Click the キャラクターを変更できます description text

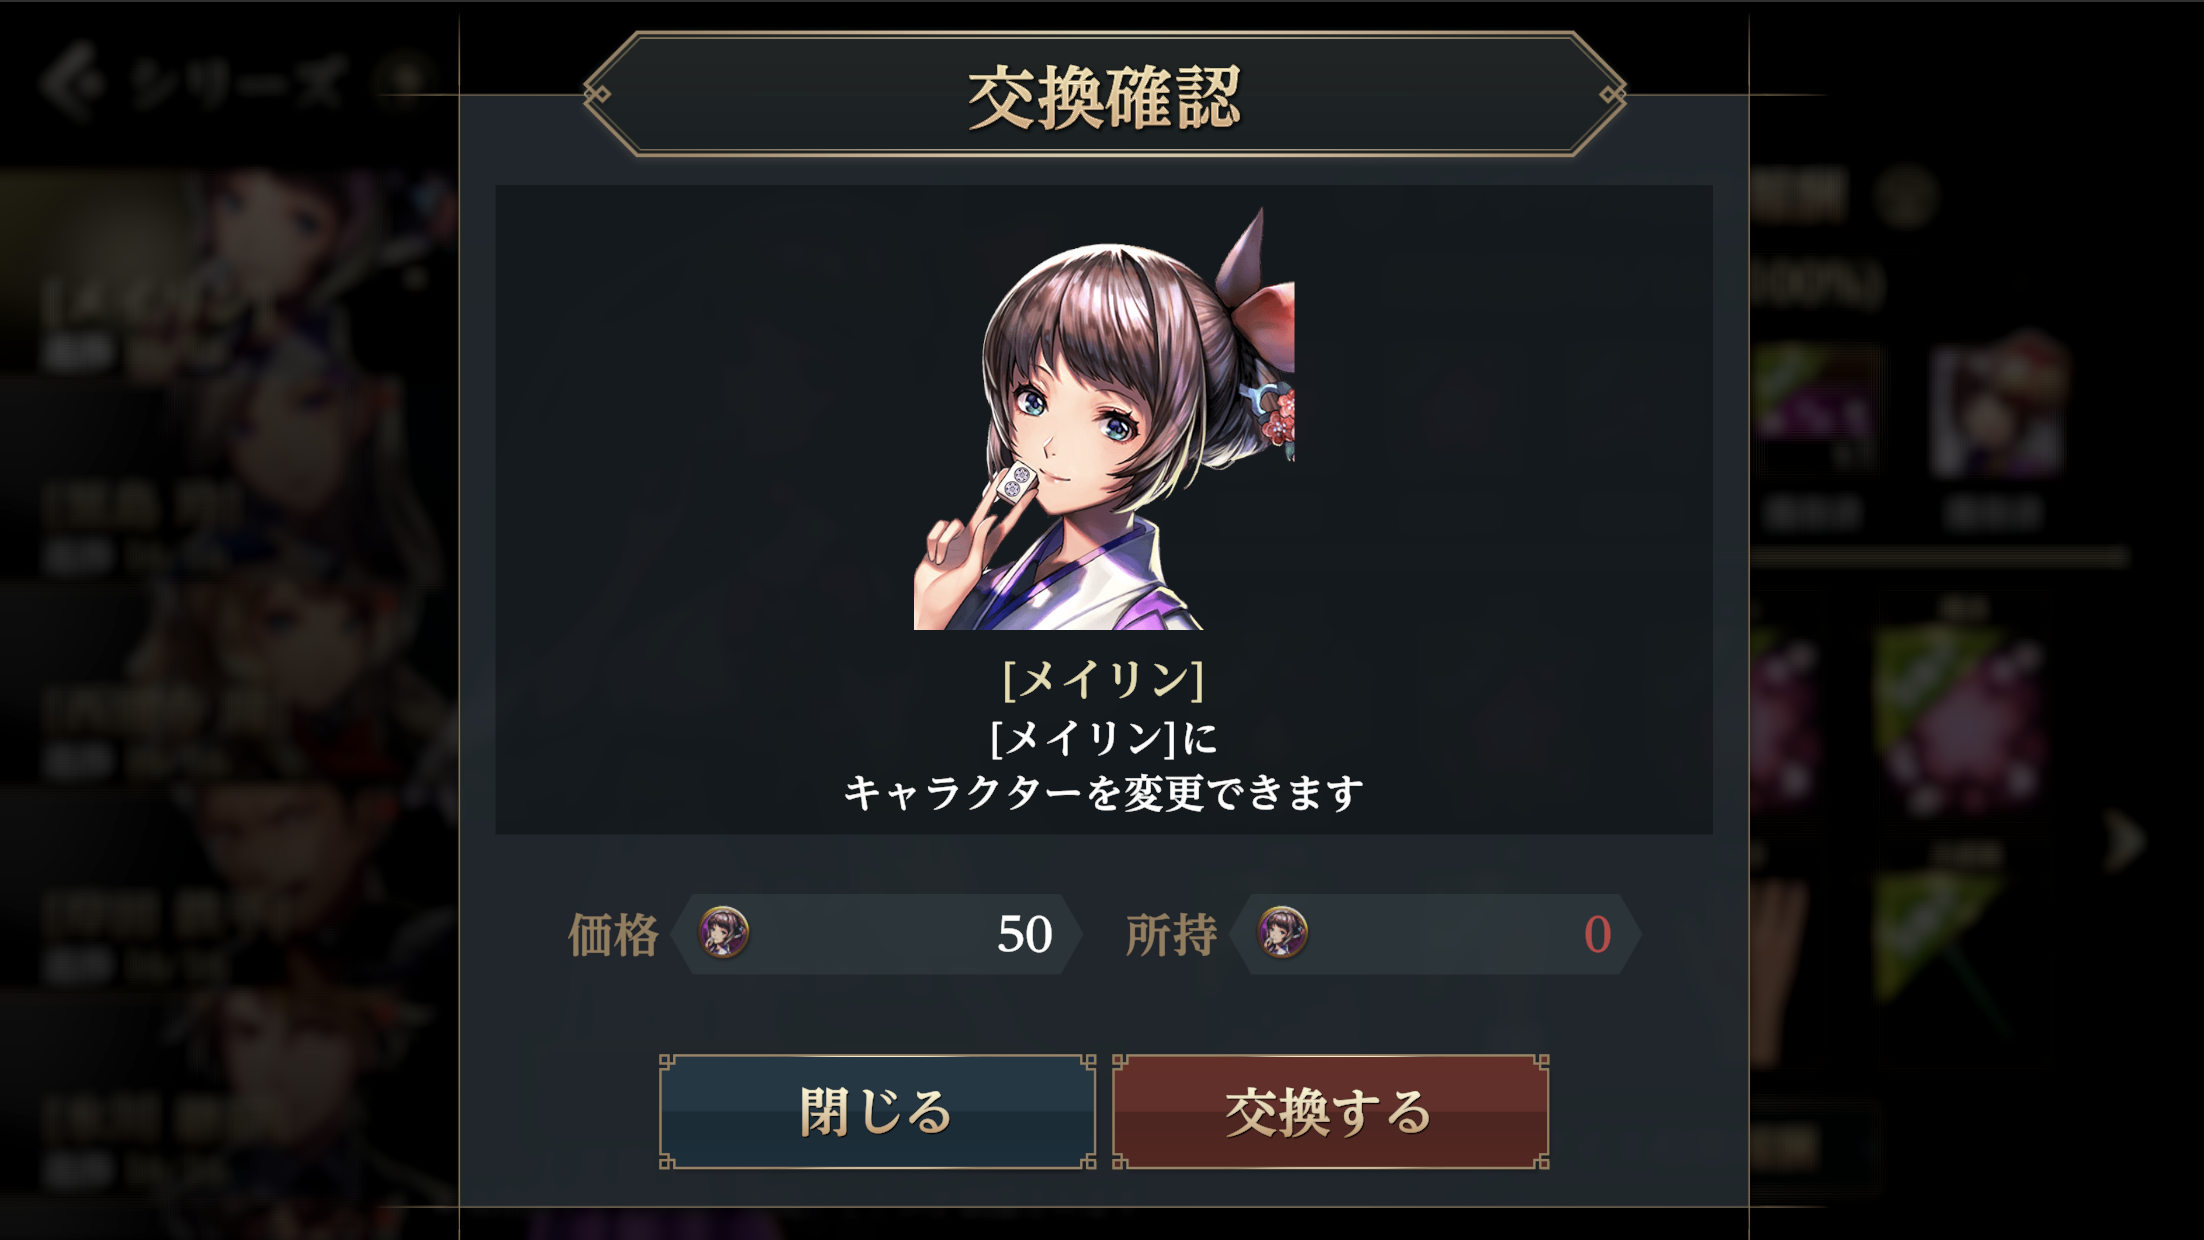(1103, 793)
